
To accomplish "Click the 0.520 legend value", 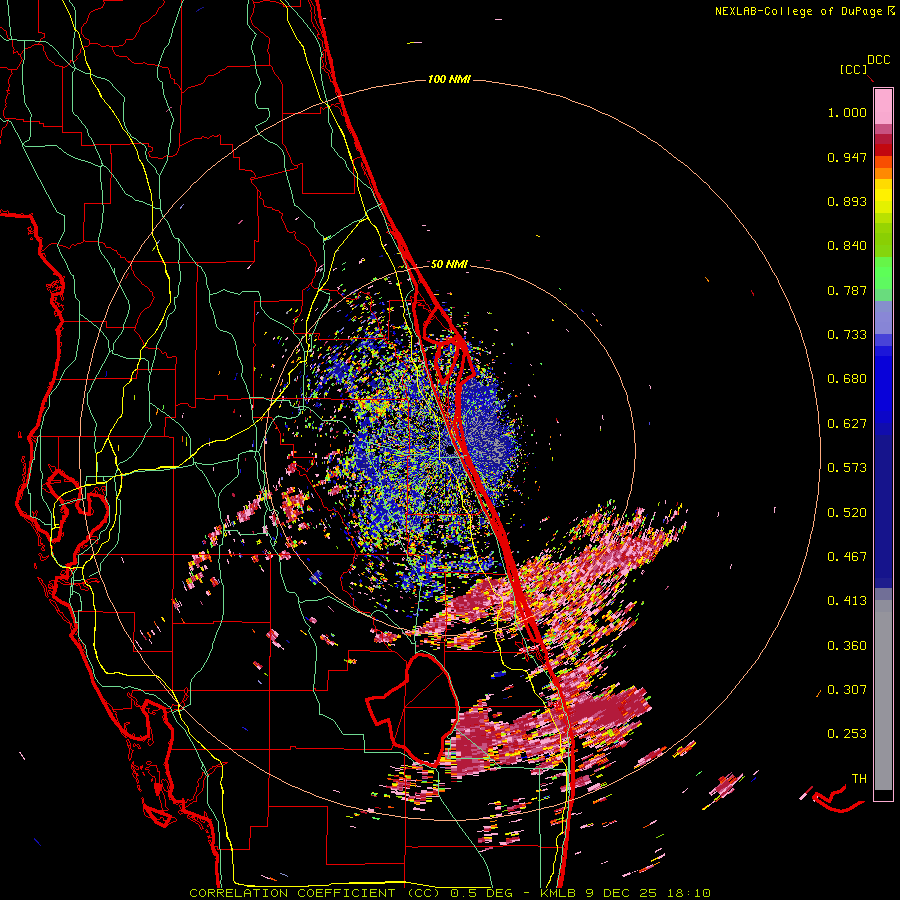I will click(847, 513).
